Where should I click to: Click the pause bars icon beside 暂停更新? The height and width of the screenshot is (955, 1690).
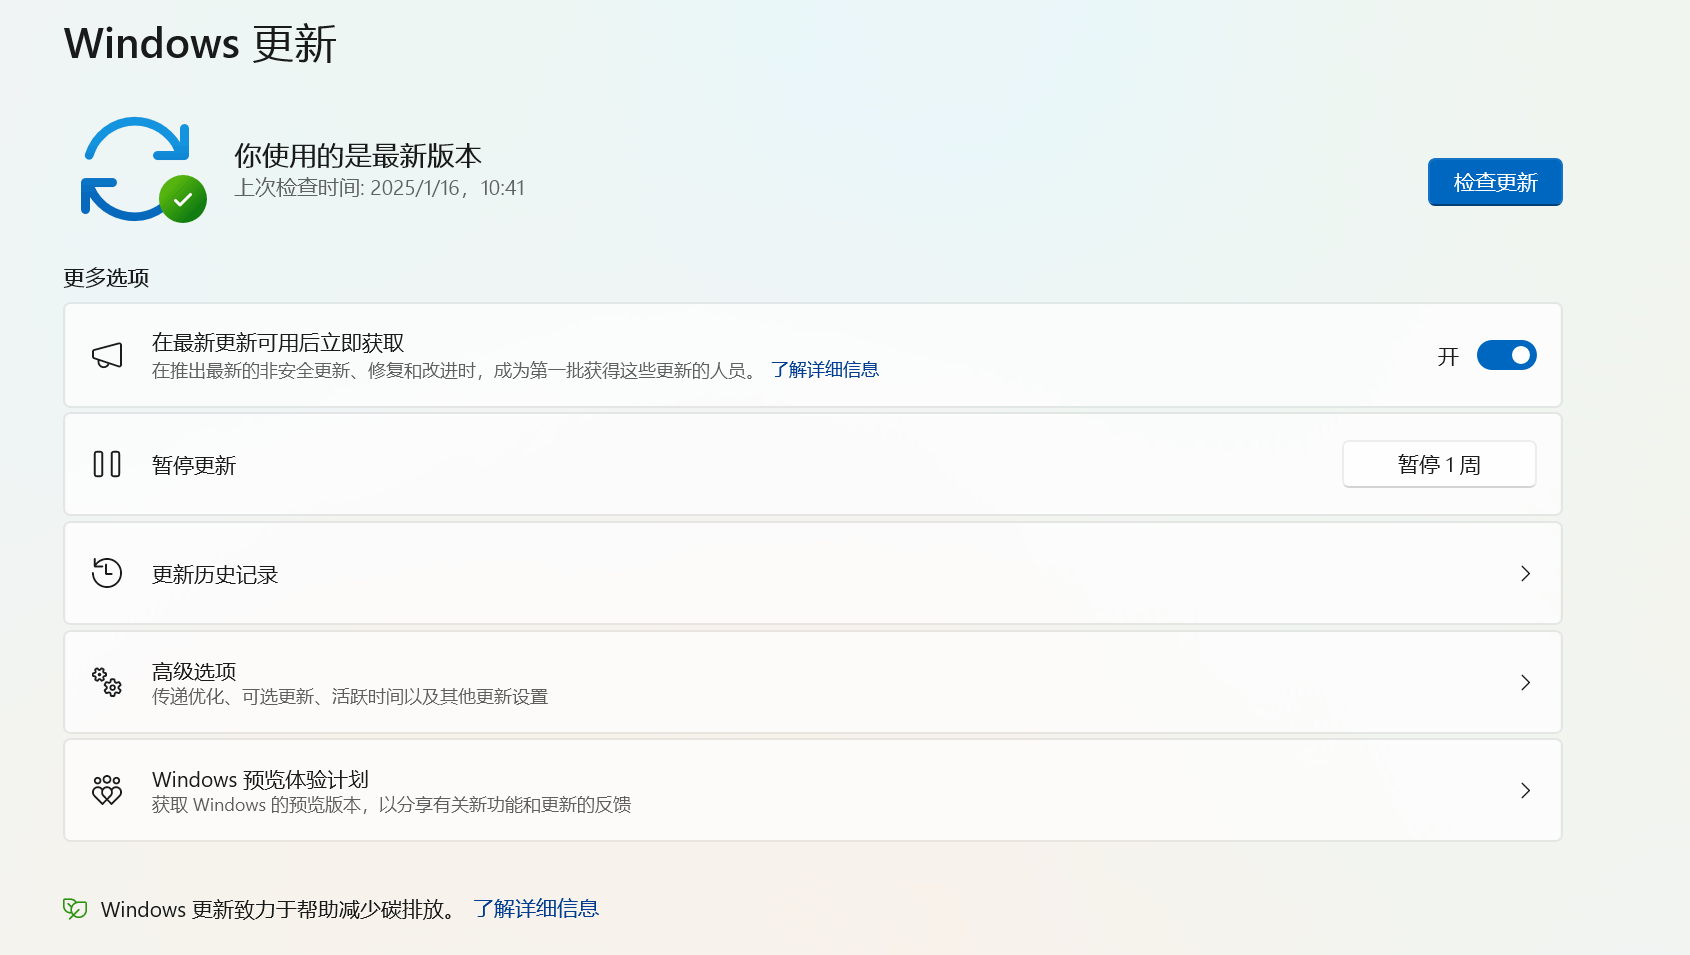click(x=107, y=464)
